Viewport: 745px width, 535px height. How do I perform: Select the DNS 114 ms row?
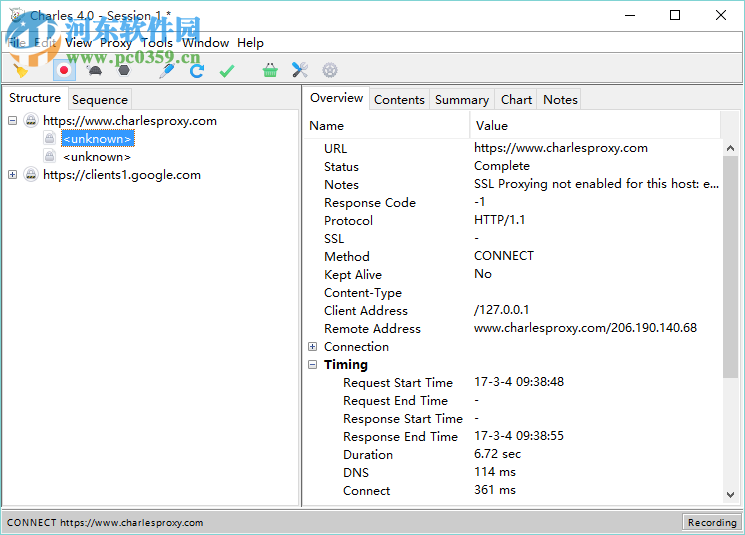513,473
